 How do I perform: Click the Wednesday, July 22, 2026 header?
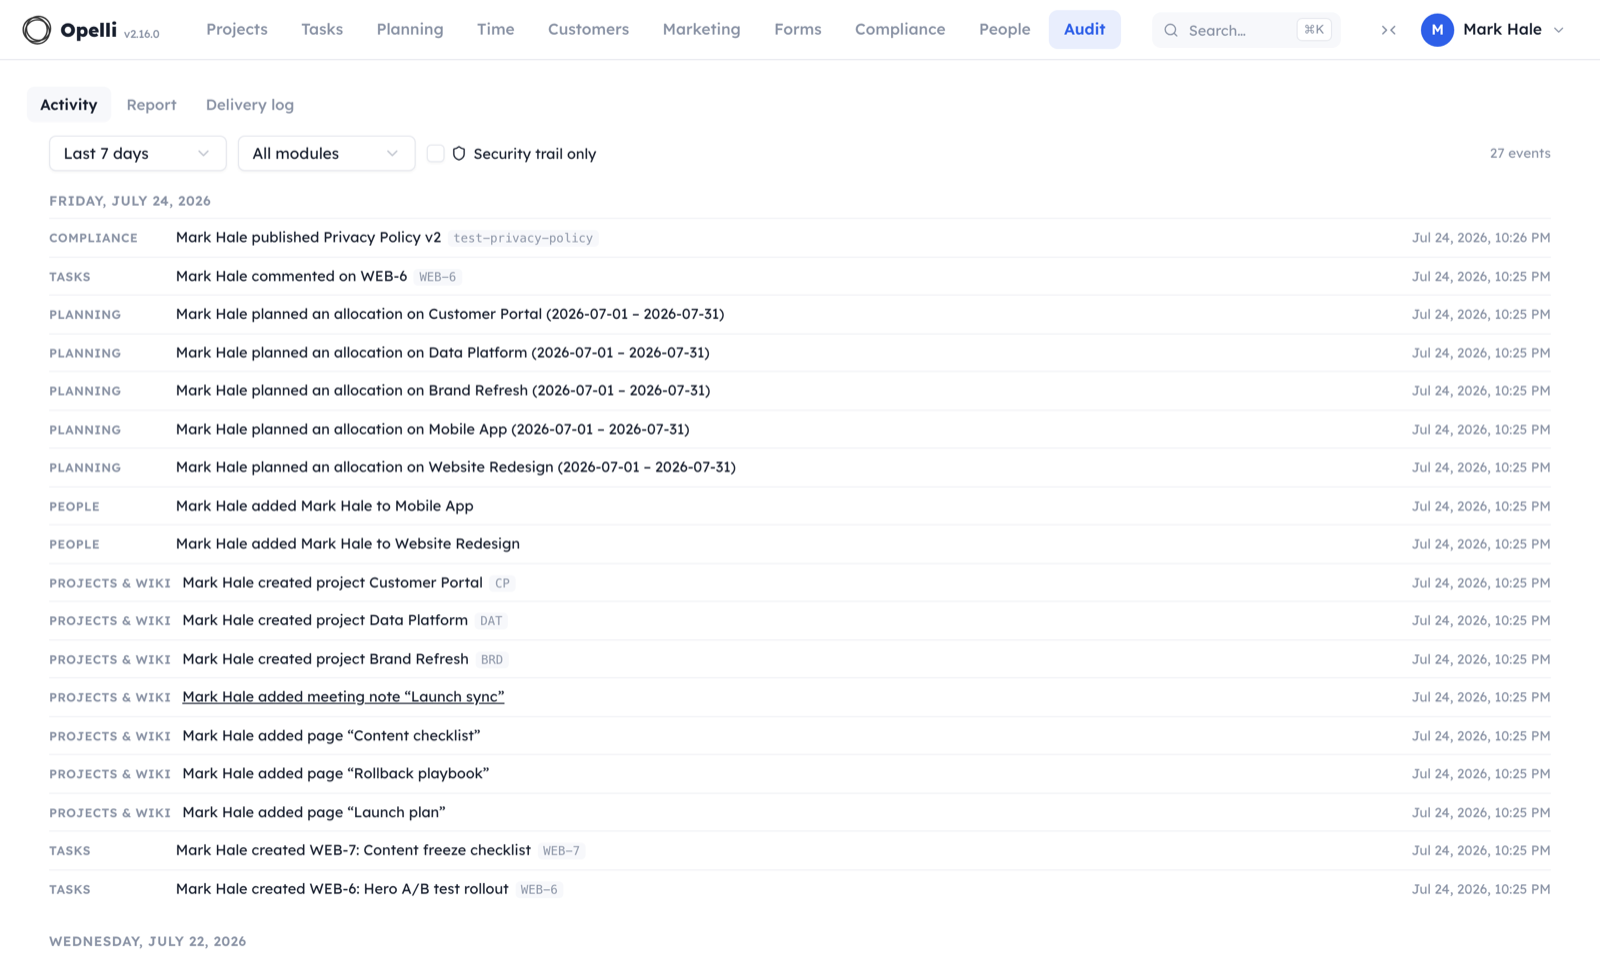[x=147, y=941]
